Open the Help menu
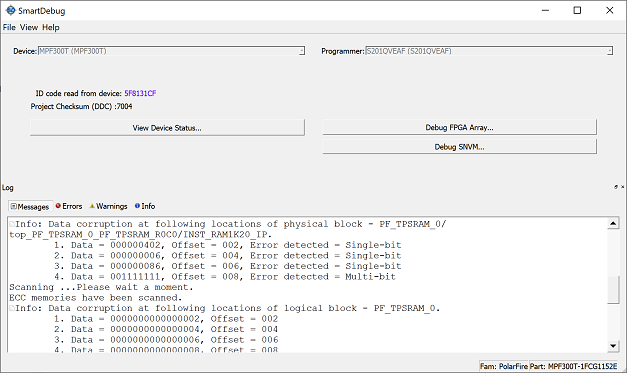This screenshot has width=627, height=373. point(51,27)
